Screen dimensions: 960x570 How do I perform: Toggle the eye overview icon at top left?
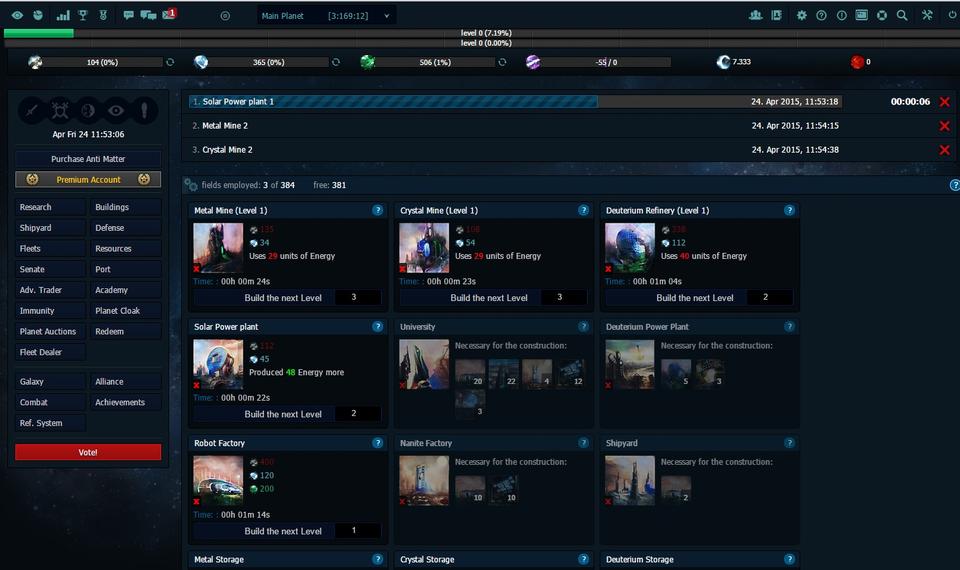point(17,15)
